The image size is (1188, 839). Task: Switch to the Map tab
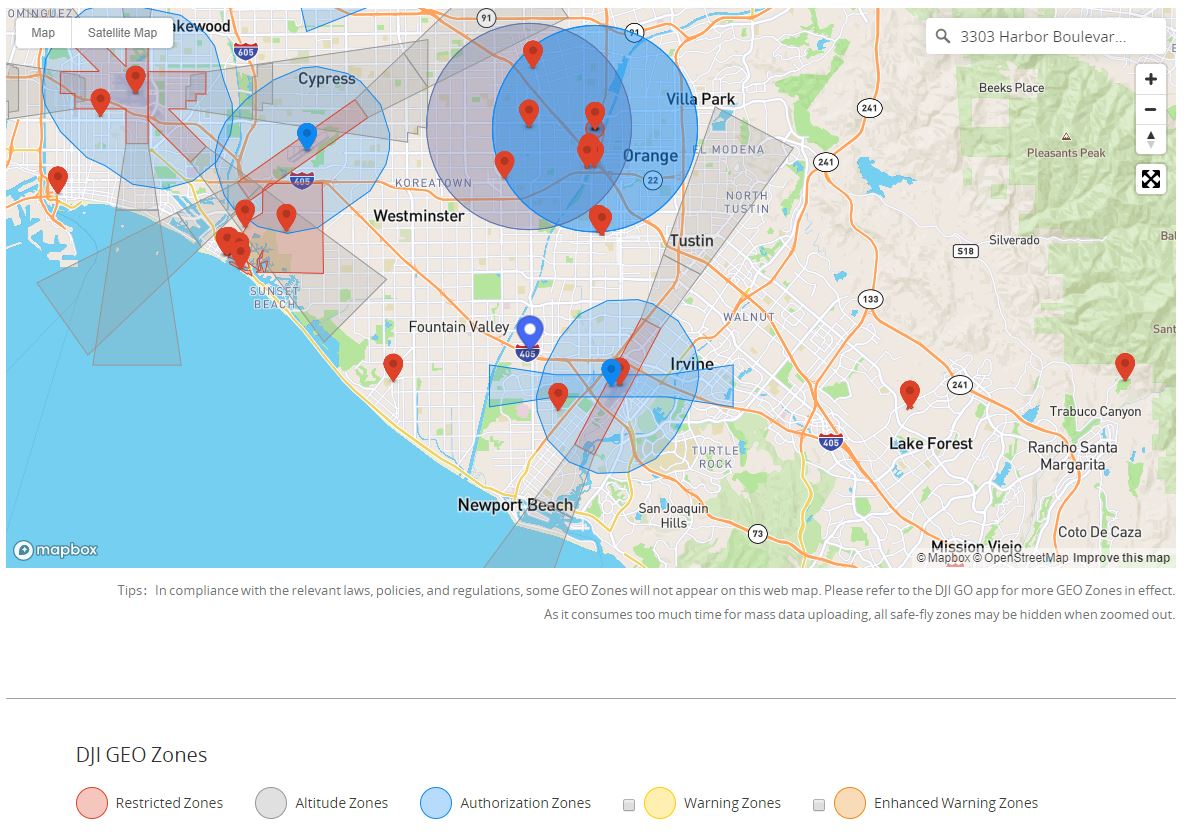(43, 32)
